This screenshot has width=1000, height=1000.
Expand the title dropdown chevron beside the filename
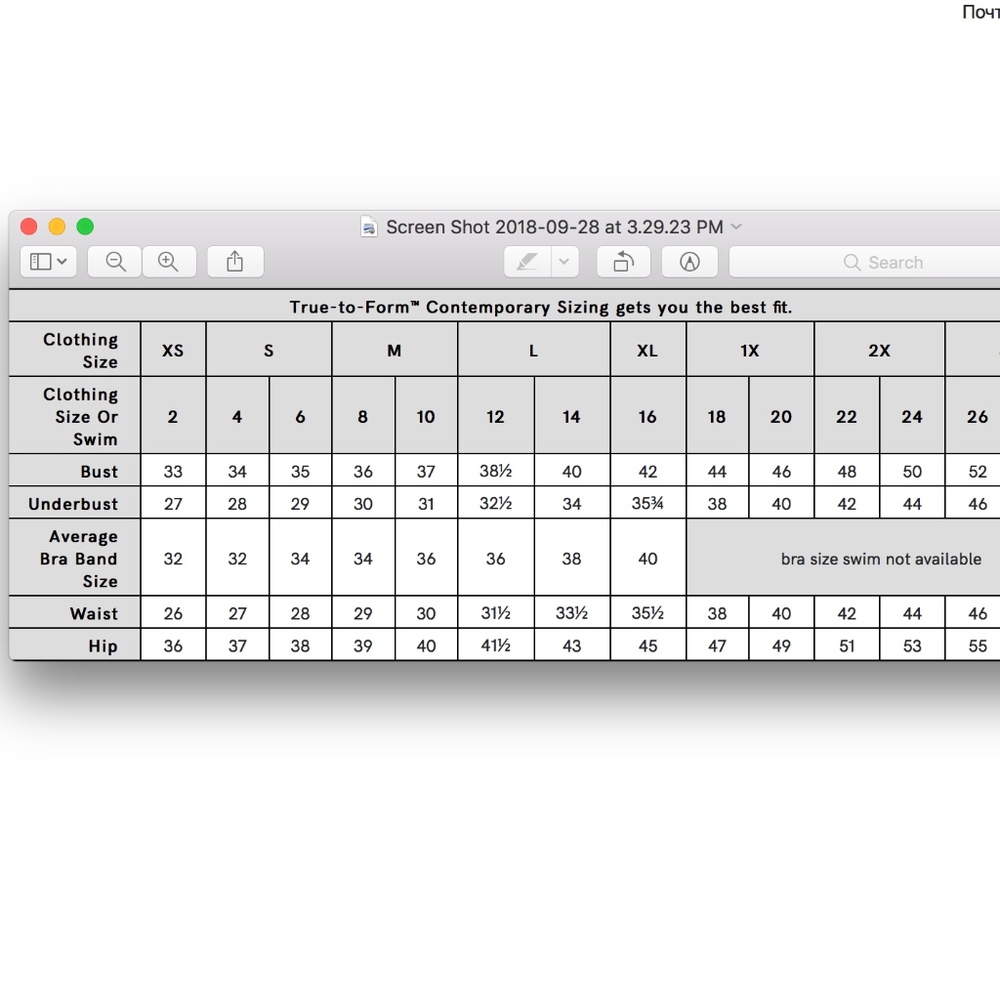(x=737, y=227)
